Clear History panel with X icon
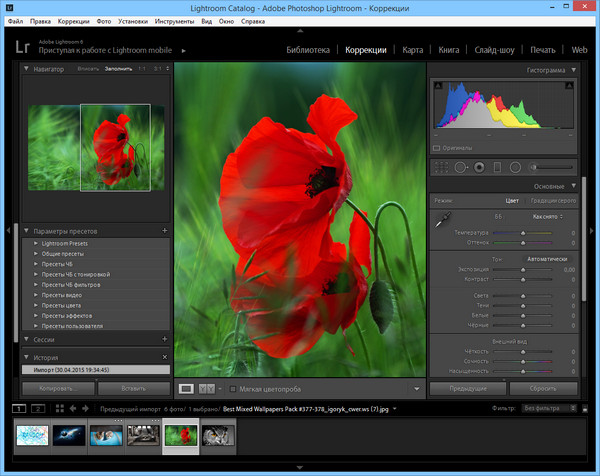Image resolution: width=600 pixels, height=476 pixels. tap(164, 357)
